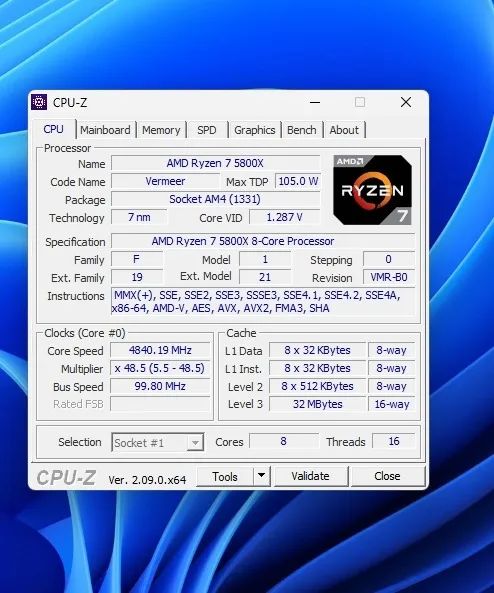Click the Threads value 16
Viewport: 494px width, 593px height.
[393, 441]
